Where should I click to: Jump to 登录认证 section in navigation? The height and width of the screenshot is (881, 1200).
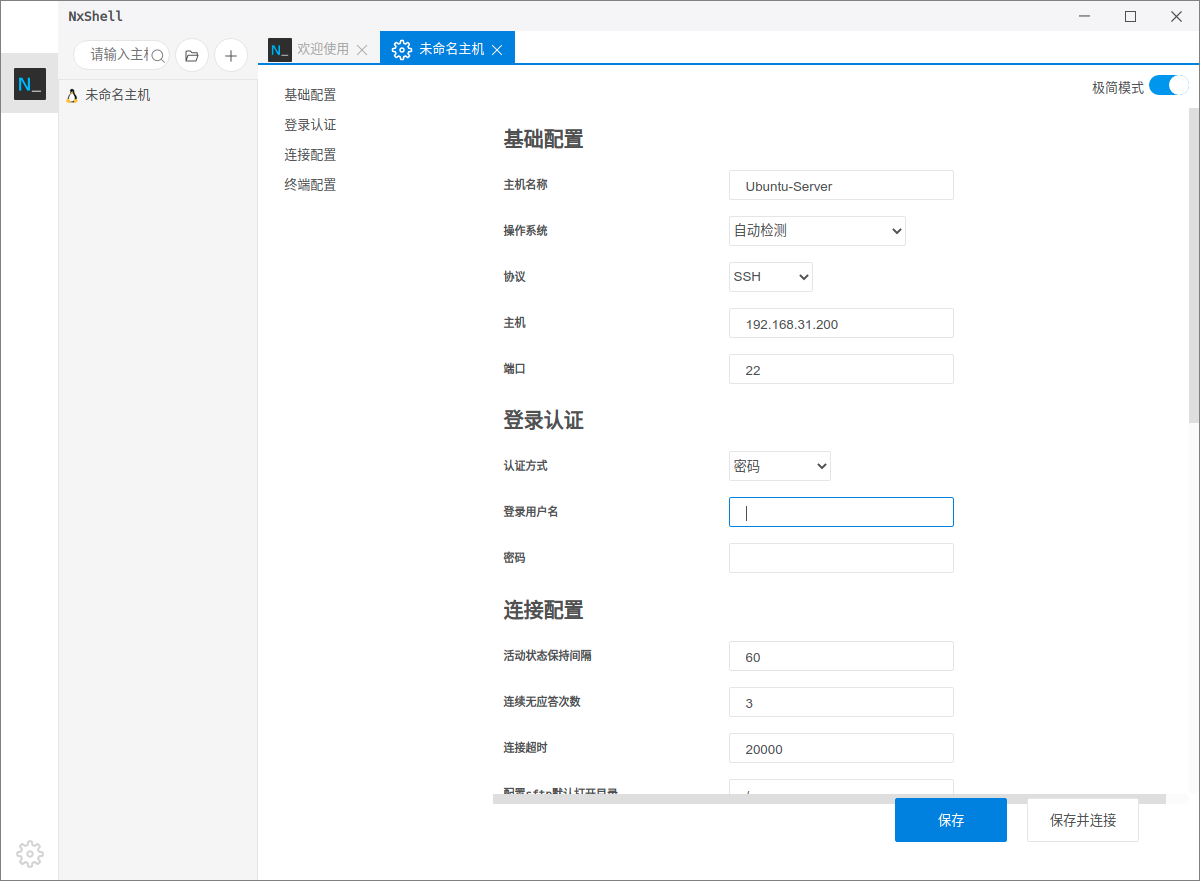310,125
